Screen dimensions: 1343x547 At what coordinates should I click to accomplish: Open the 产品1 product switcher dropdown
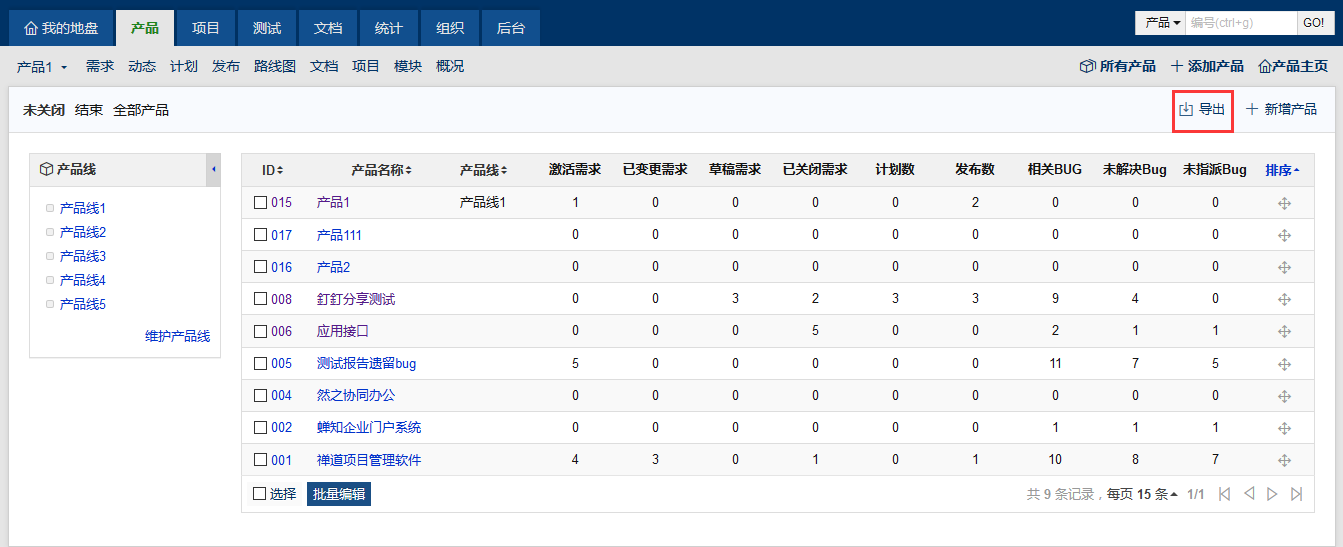coord(42,67)
